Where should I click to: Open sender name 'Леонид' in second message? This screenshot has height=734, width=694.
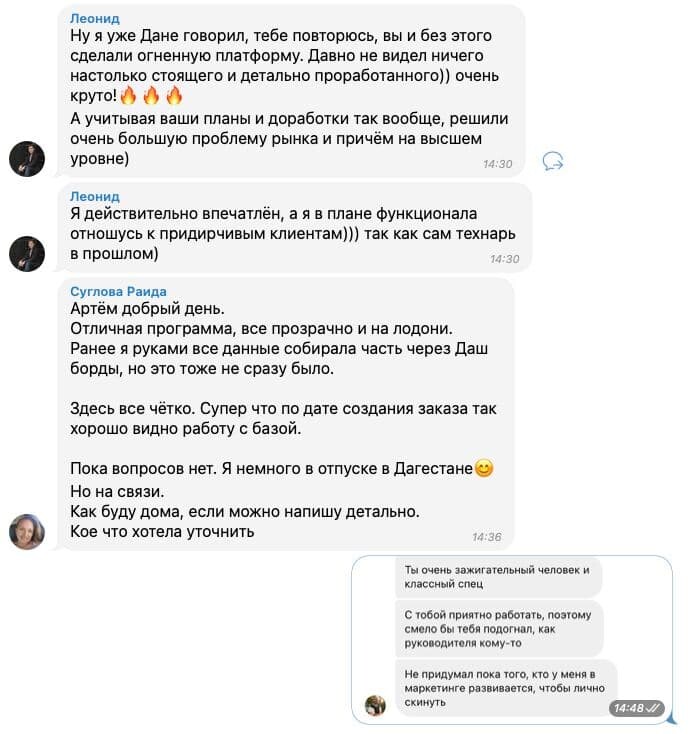coord(95,196)
